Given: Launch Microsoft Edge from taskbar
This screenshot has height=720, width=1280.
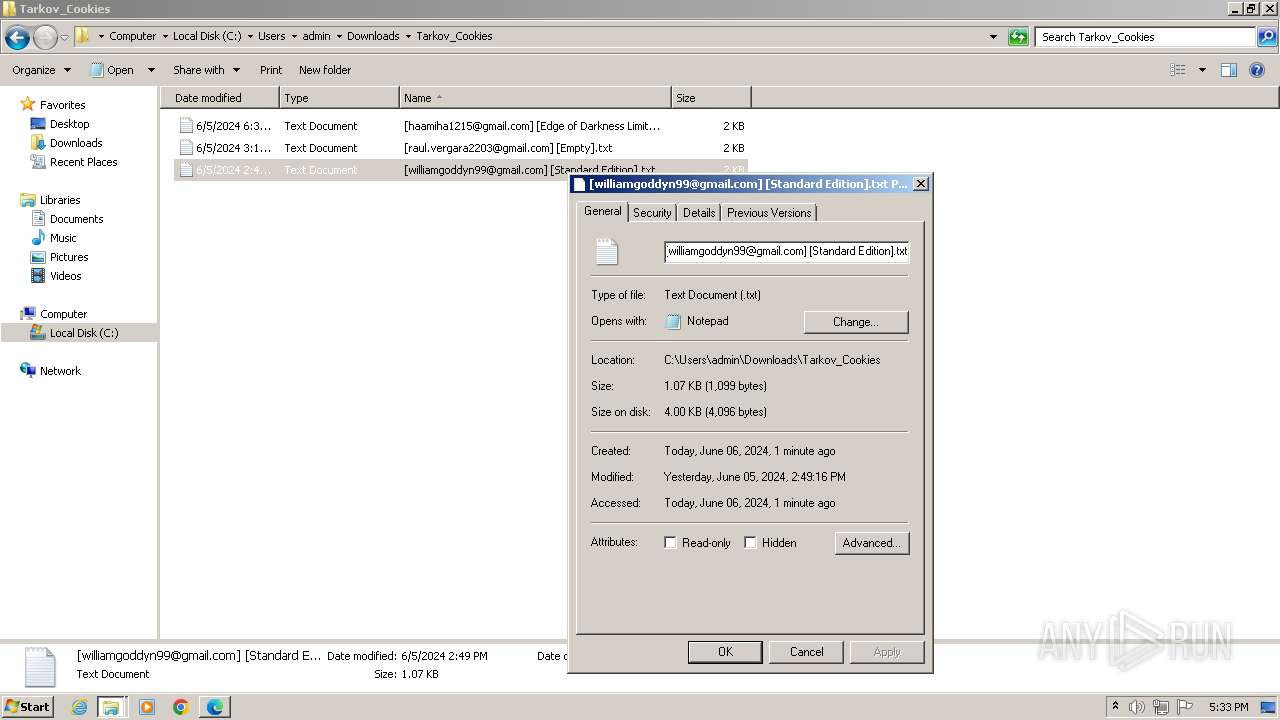Looking at the screenshot, I should click(215, 707).
